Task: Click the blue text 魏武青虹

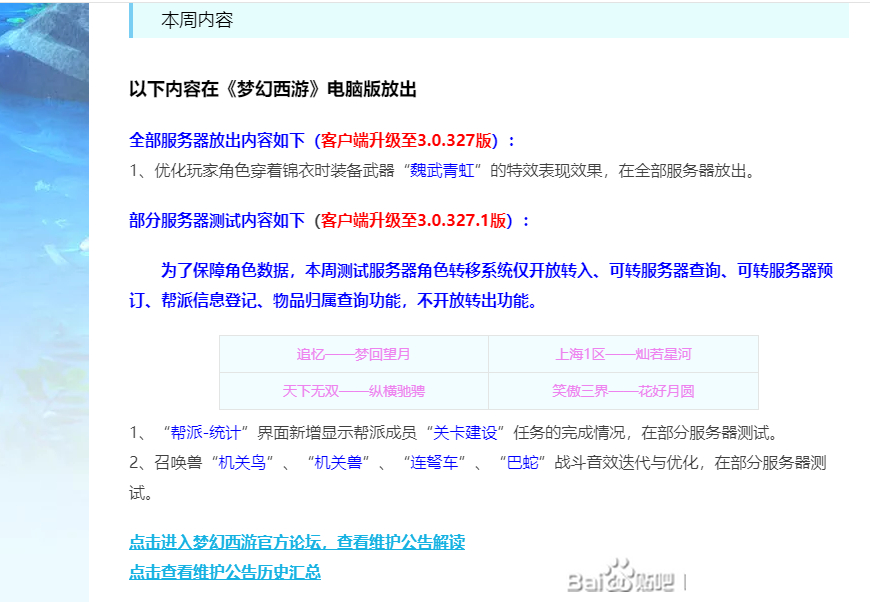Action: (x=442, y=170)
